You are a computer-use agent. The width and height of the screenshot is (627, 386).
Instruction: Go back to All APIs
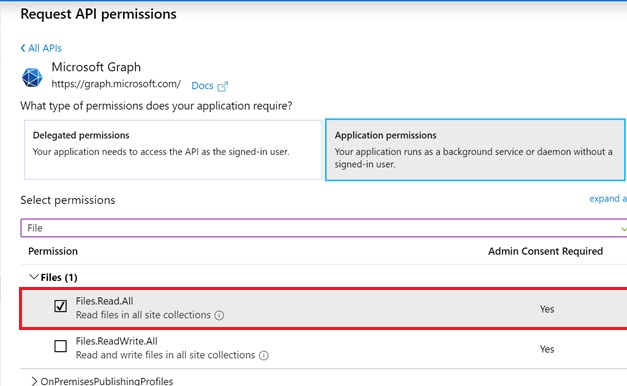45,48
